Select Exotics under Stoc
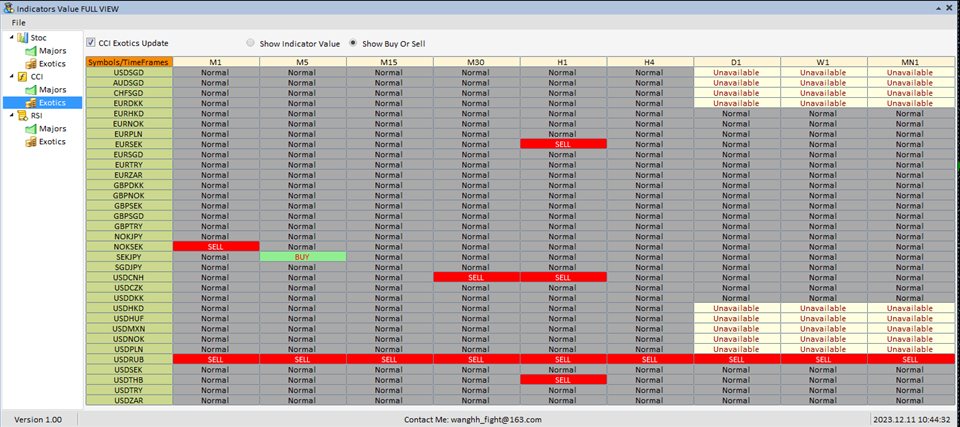This screenshot has height=427, width=960. [52, 64]
